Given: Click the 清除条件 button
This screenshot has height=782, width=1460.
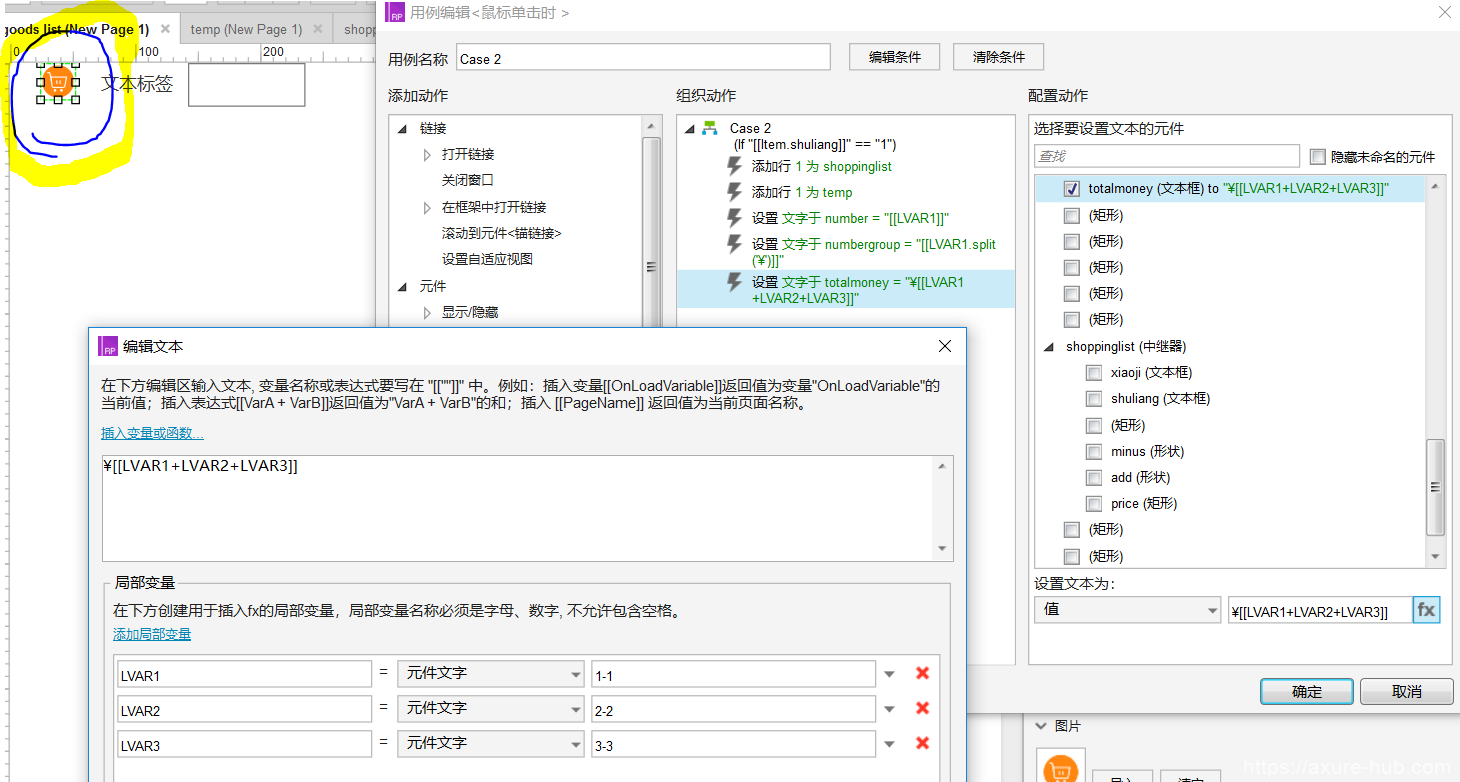Looking at the screenshot, I should tap(999, 57).
